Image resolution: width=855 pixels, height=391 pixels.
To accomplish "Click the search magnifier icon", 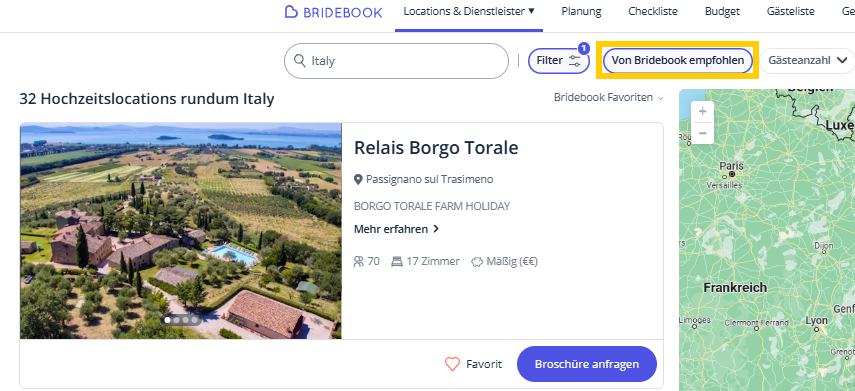I will [299, 61].
